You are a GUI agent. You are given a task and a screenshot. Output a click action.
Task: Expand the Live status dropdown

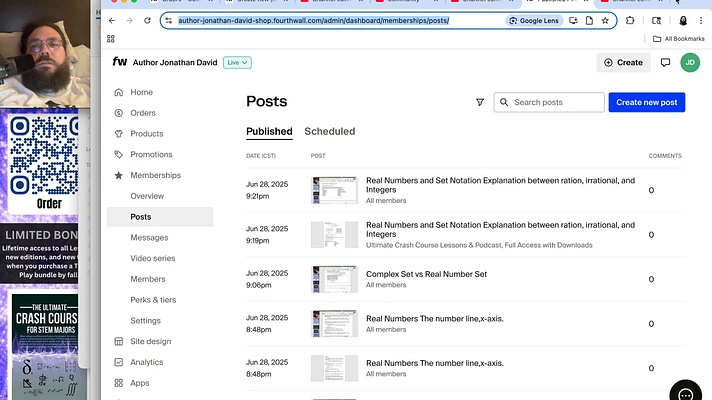coord(237,63)
